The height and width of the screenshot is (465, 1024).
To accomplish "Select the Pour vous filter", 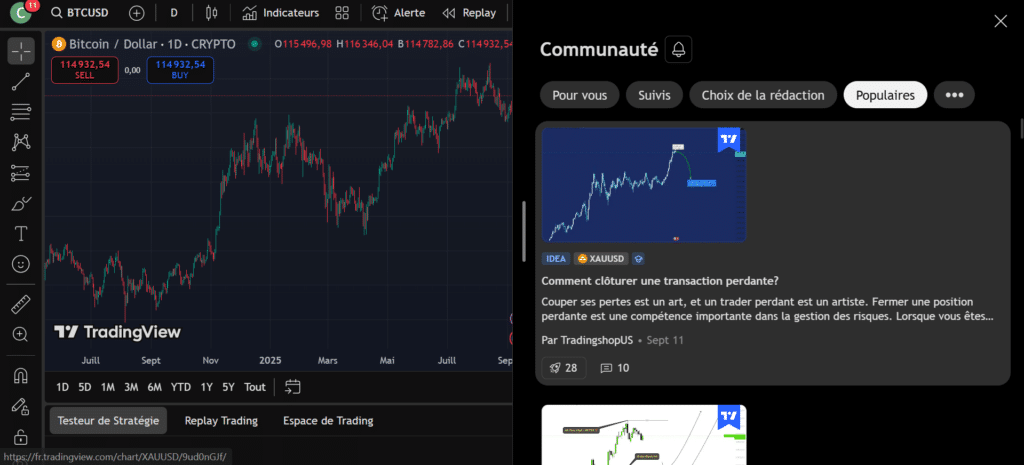I will click(580, 95).
